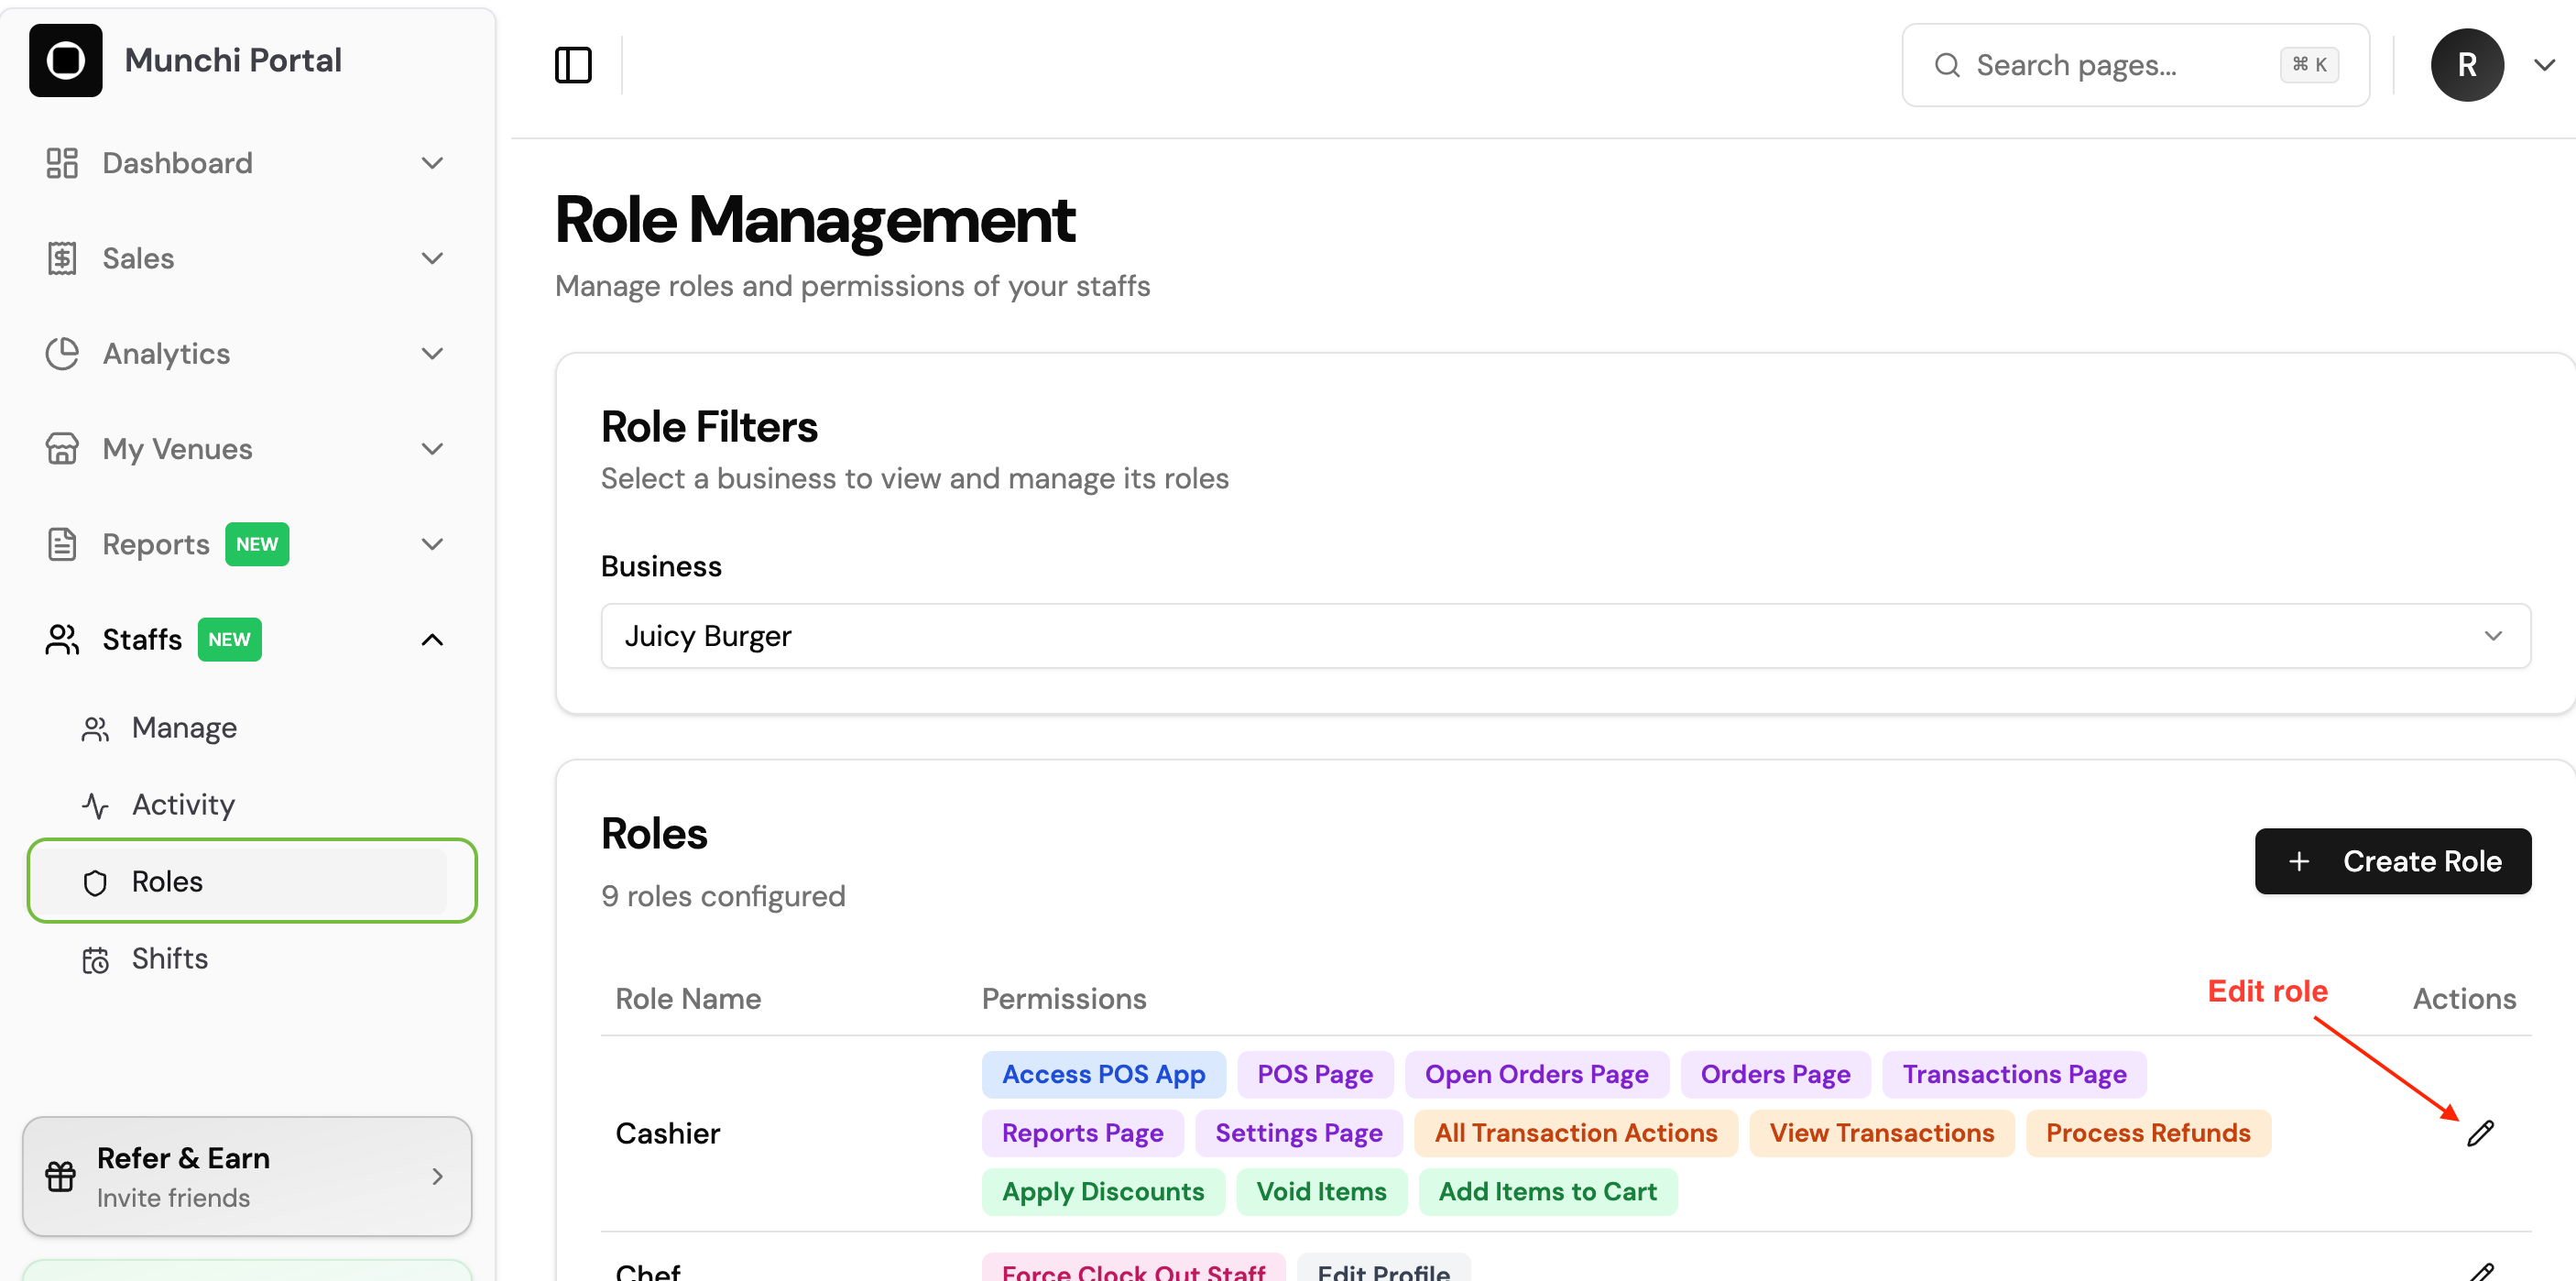Viewport: 2576px width, 1281px height.
Task: Click the Add Items to Cart tag
Action: click(x=1548, y=1192)
